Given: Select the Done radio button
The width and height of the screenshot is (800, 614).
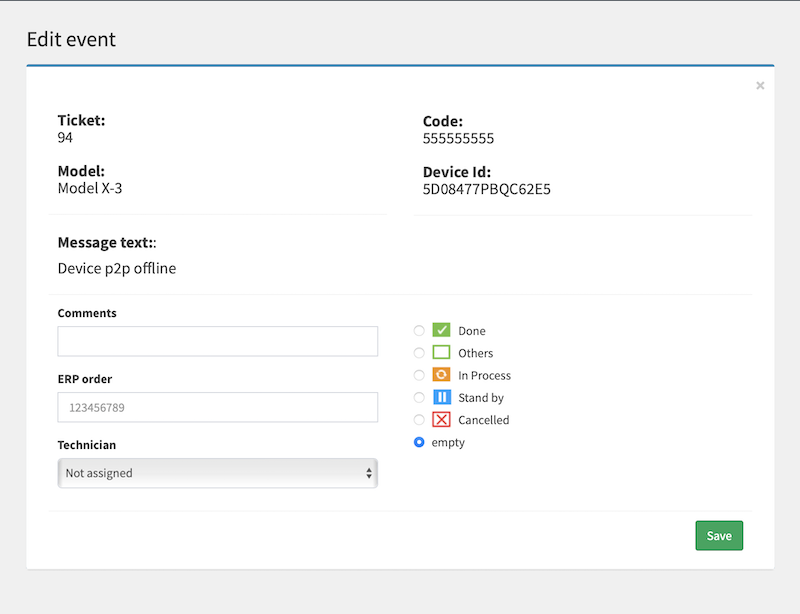Looking at the screenshot, I should (x=419, y=331).
